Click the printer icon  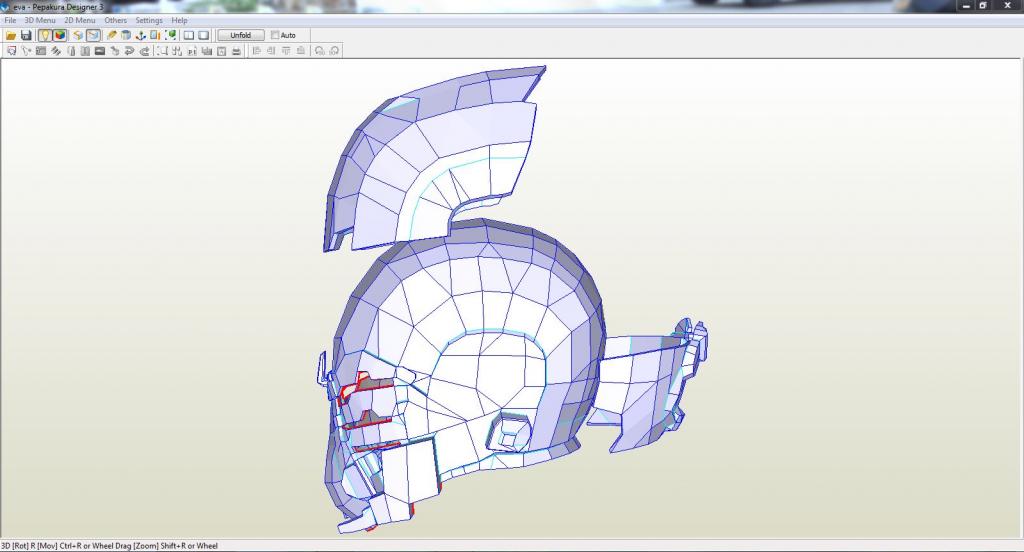point(236,50)
